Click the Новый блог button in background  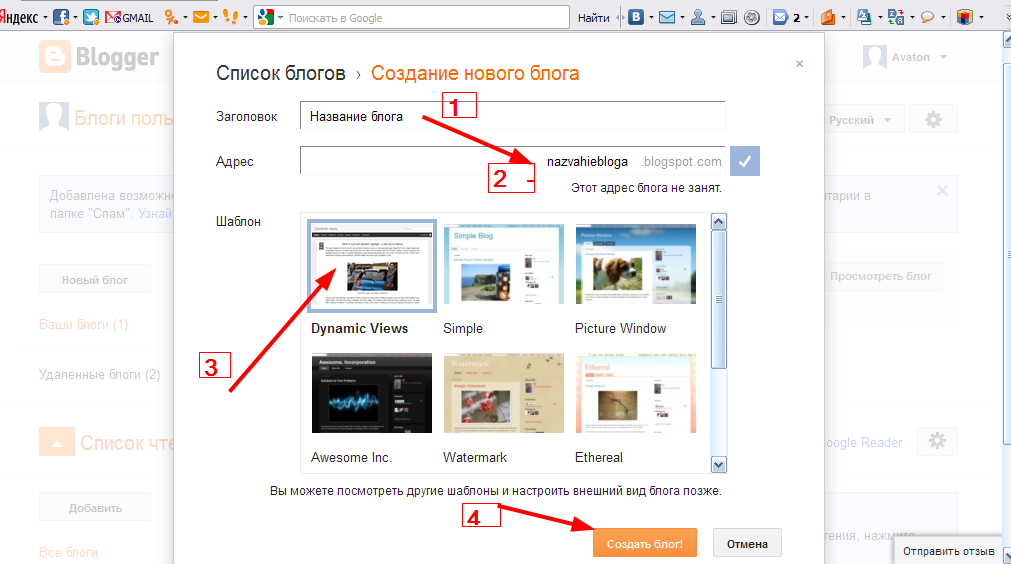click(x=95, y=280)
